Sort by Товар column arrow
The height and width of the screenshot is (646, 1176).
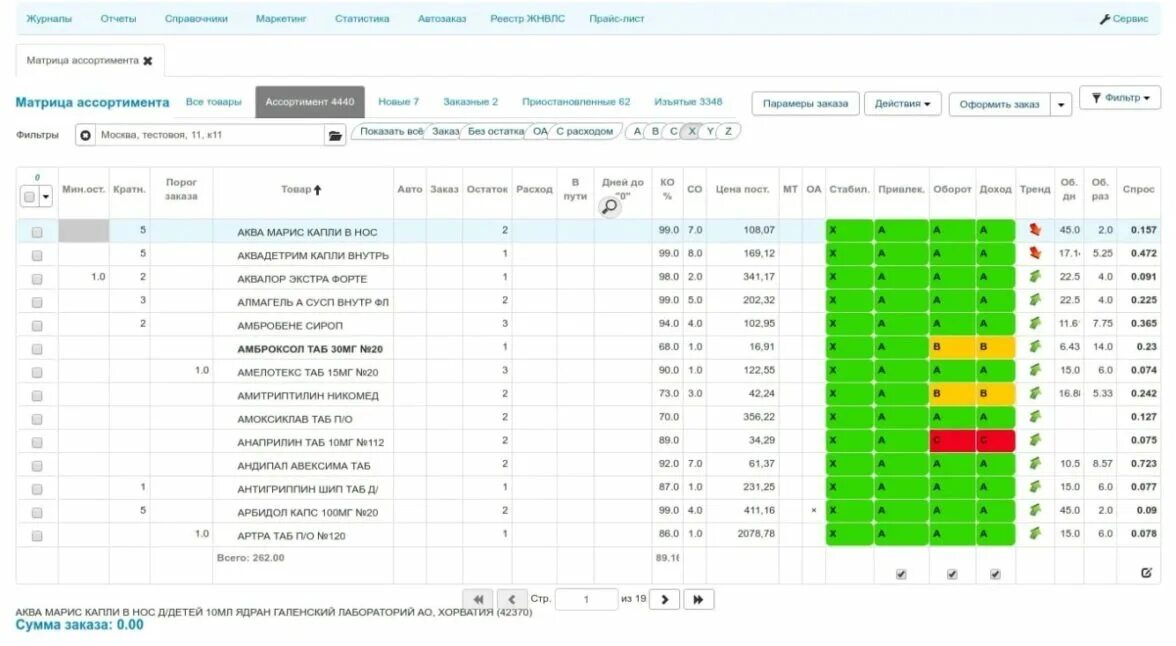tap(317, 190)
